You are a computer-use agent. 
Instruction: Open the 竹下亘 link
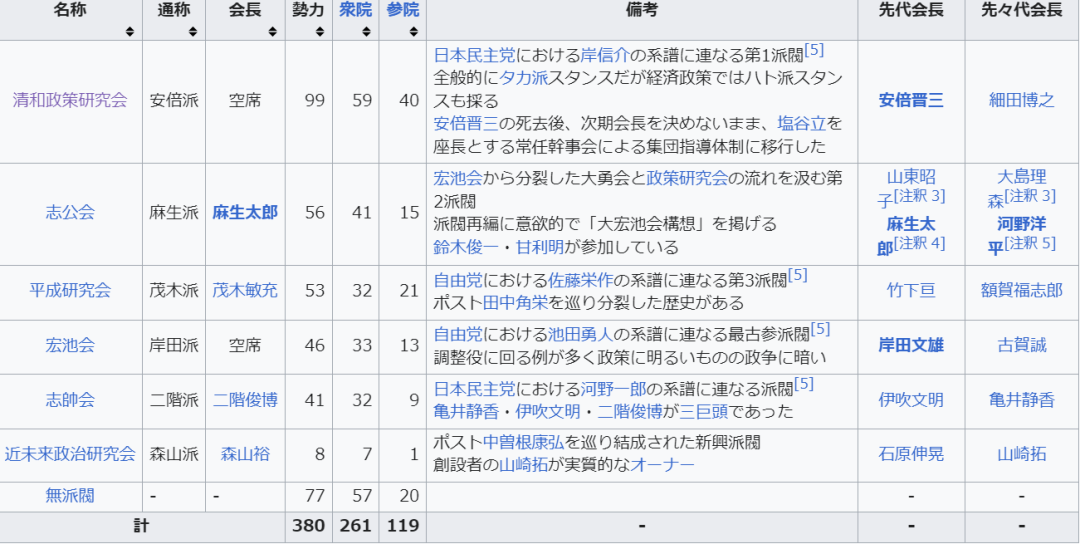click(911, 291)
